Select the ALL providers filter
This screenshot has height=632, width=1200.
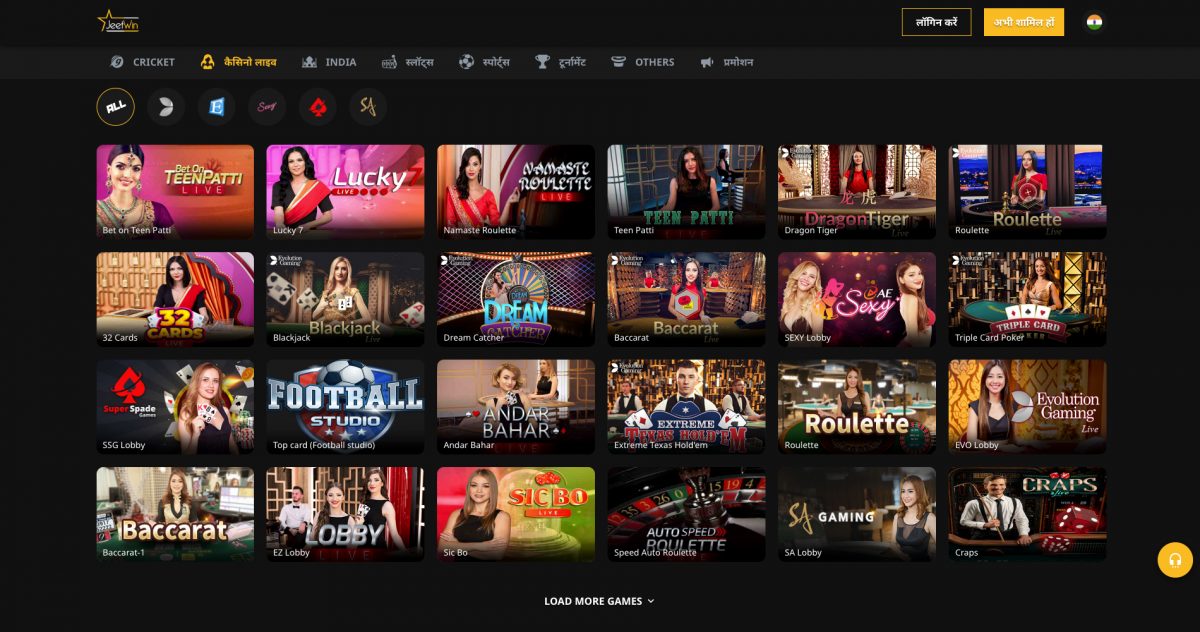[115, 107]
